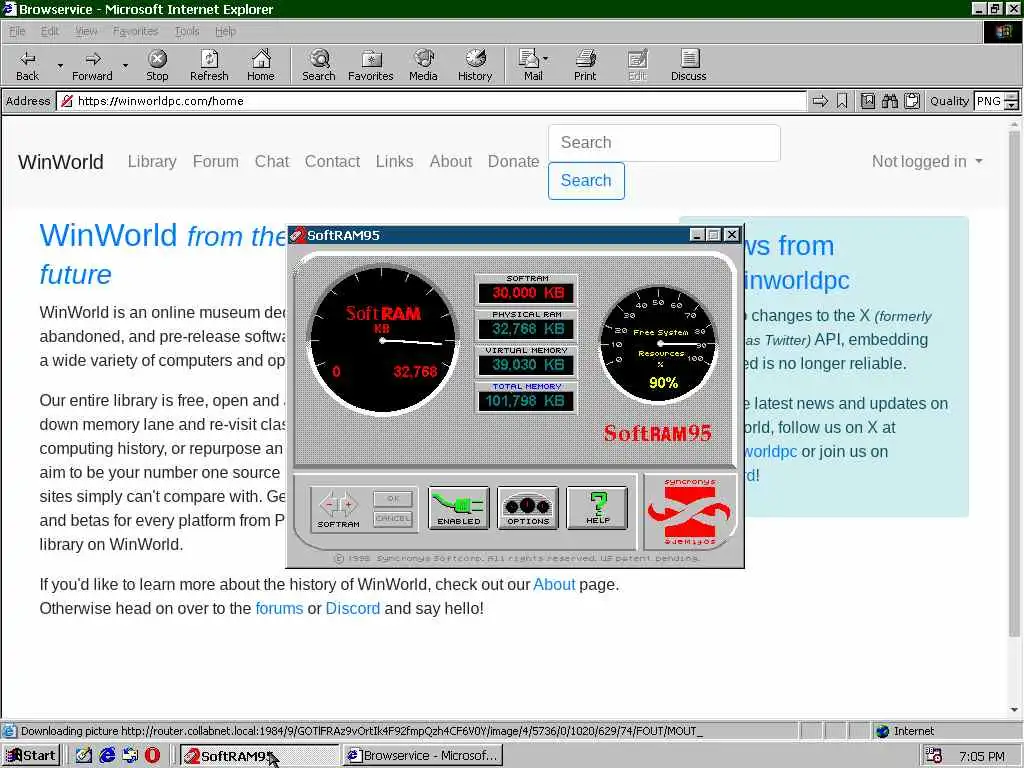Screen dimensions: 1024x768
Task: Click the bookmark ribbon icon
Action: 842,101
